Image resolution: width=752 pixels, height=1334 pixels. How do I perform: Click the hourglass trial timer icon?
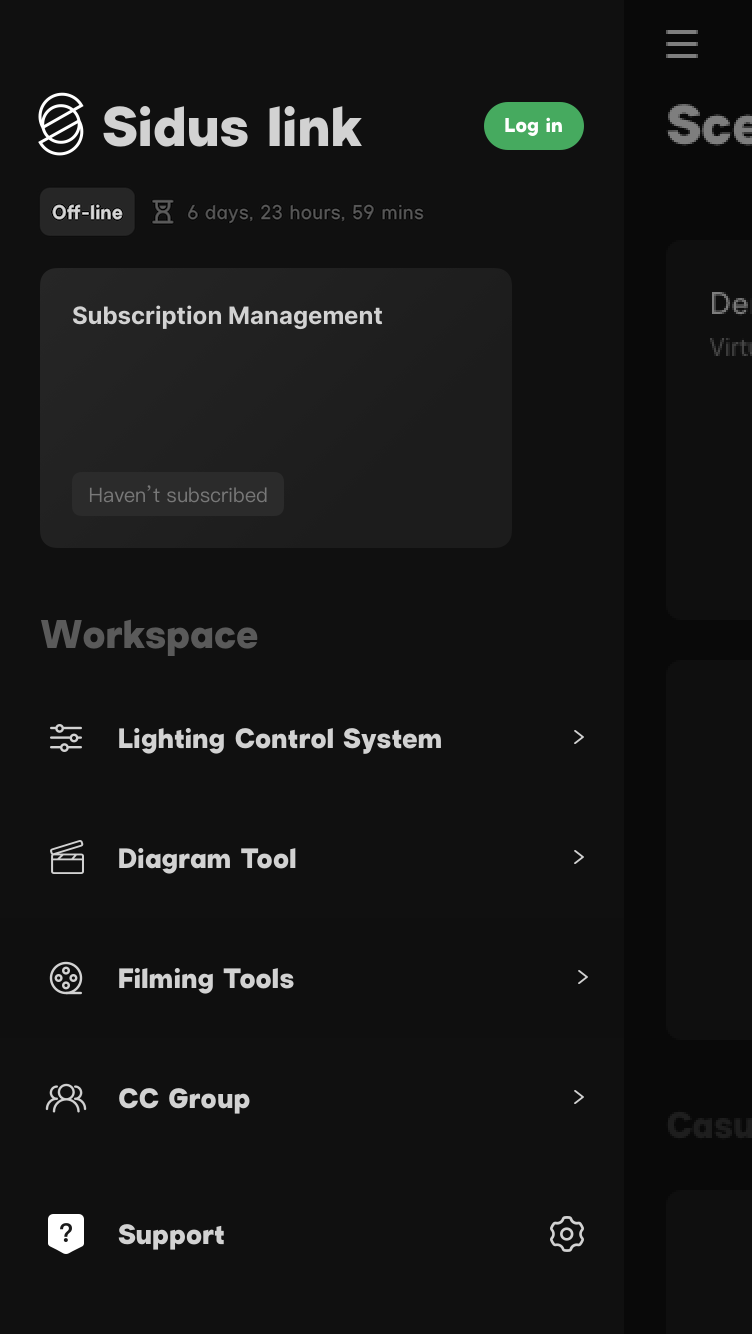click(x=162, y=212)
